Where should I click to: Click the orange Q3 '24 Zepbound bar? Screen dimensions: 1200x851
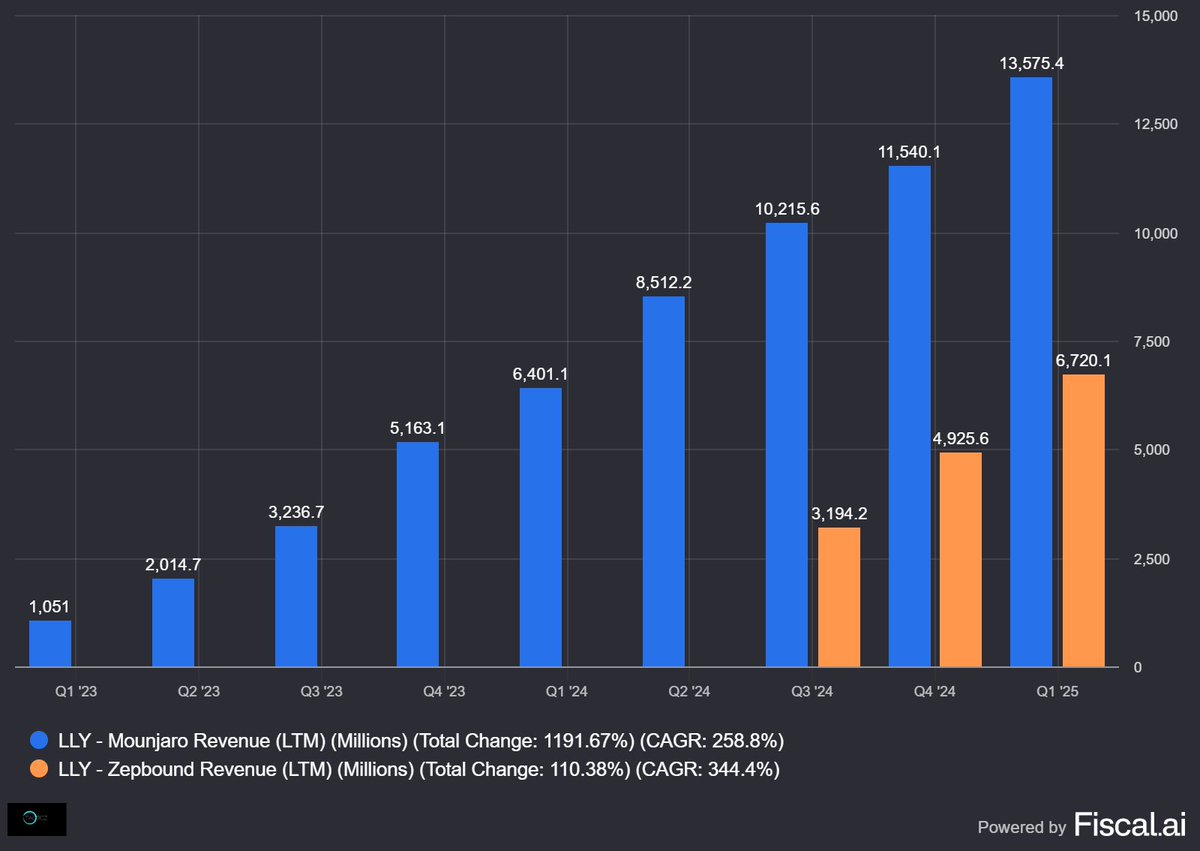839,597
